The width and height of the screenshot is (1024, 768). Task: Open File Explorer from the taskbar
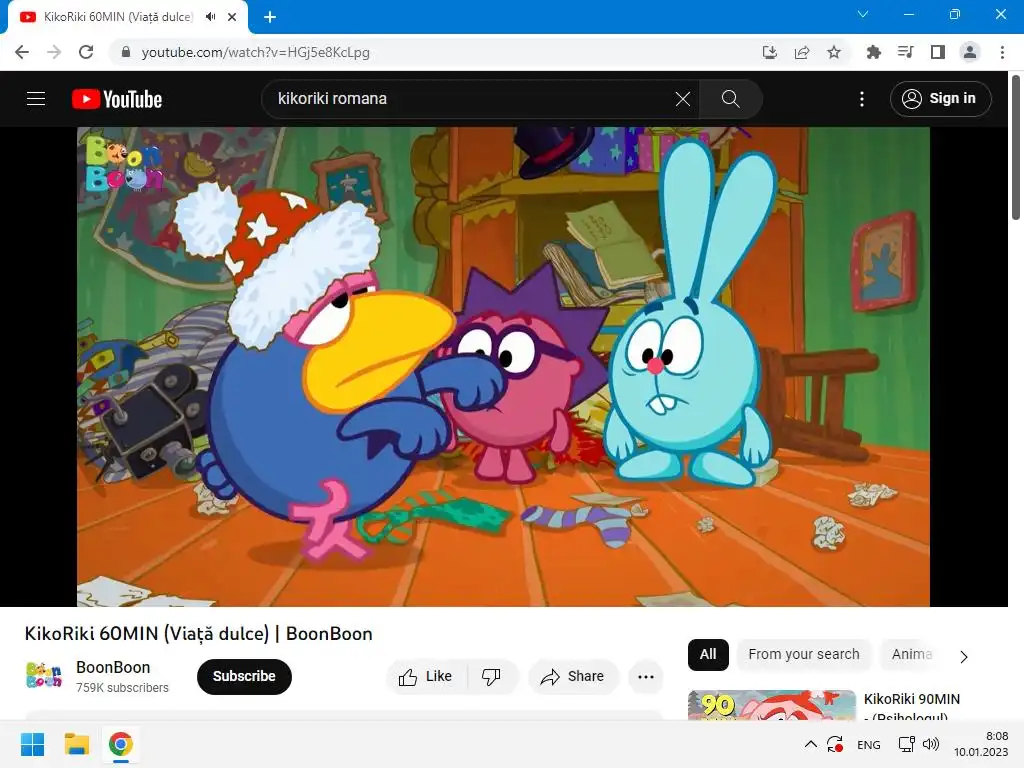76,744
